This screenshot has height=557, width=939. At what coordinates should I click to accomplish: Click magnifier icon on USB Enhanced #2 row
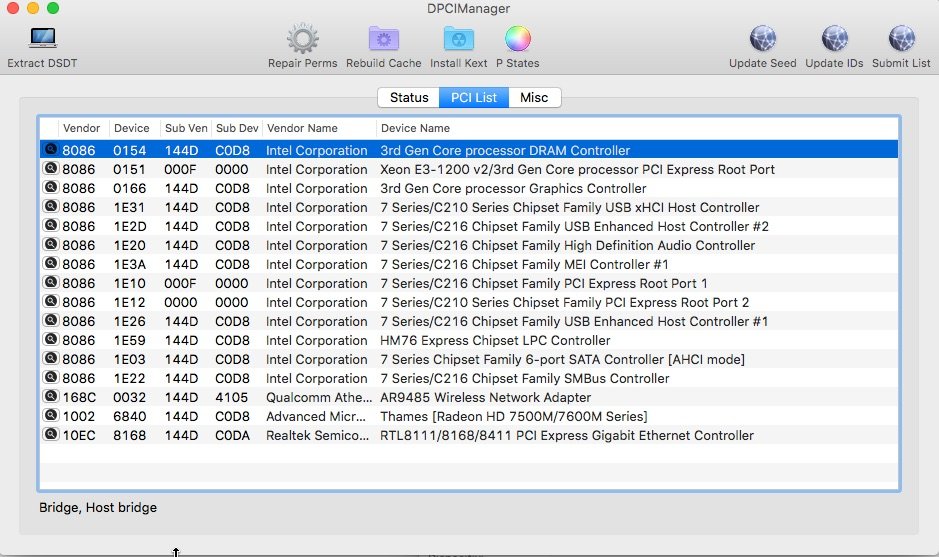[x=51, y=225]
